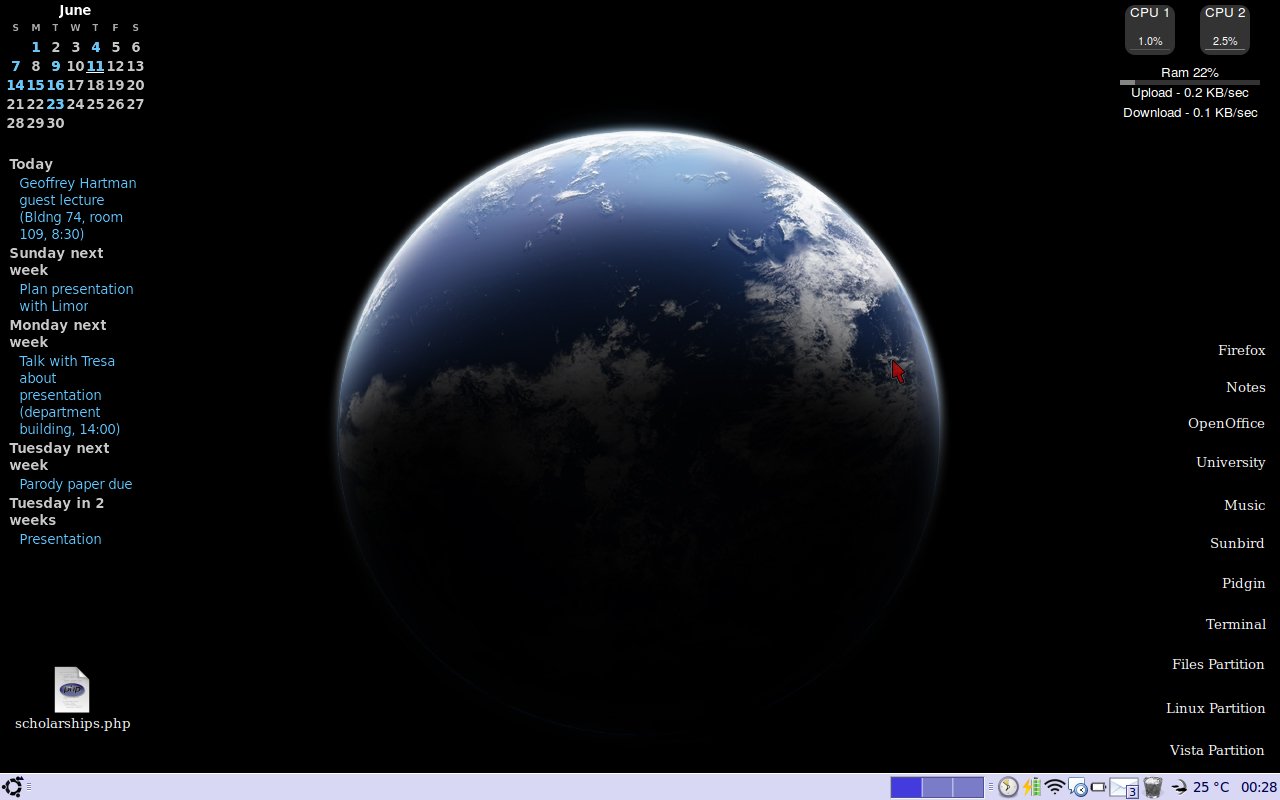The image size is (1280, 800).
Task: Click the chat-with-clock tray icon
Action: point(1077,788)
